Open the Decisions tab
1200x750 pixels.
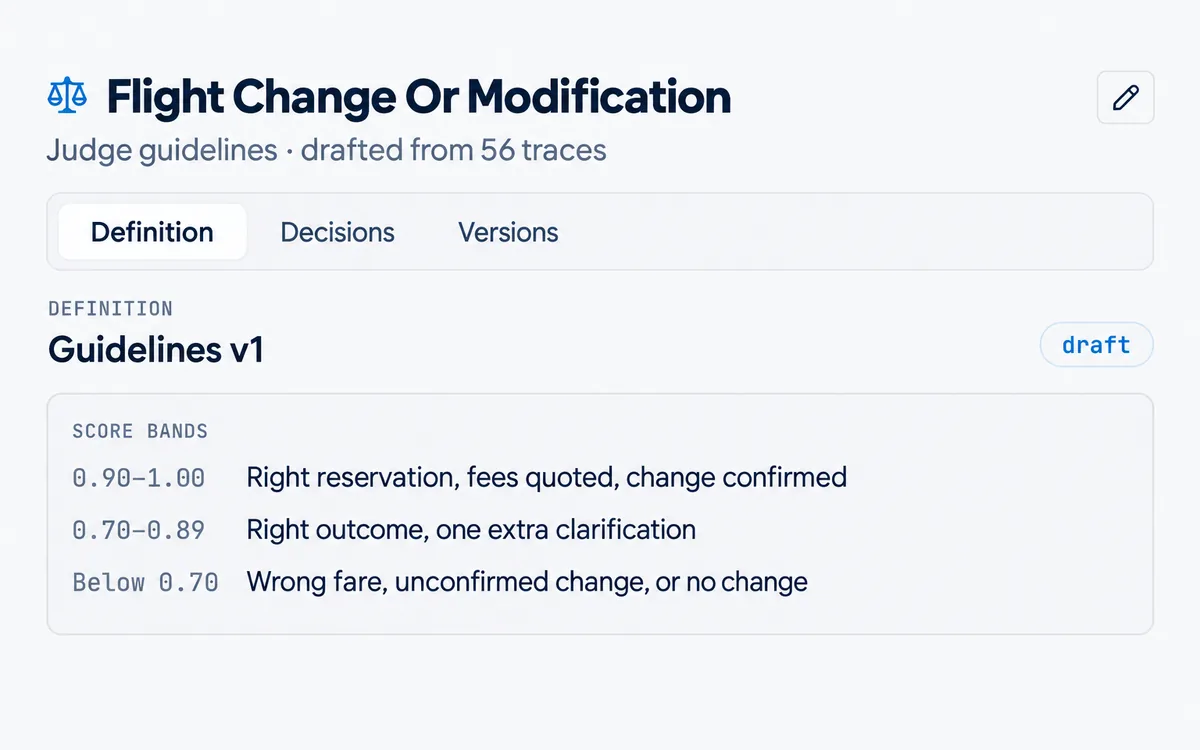tap(338, 232)
